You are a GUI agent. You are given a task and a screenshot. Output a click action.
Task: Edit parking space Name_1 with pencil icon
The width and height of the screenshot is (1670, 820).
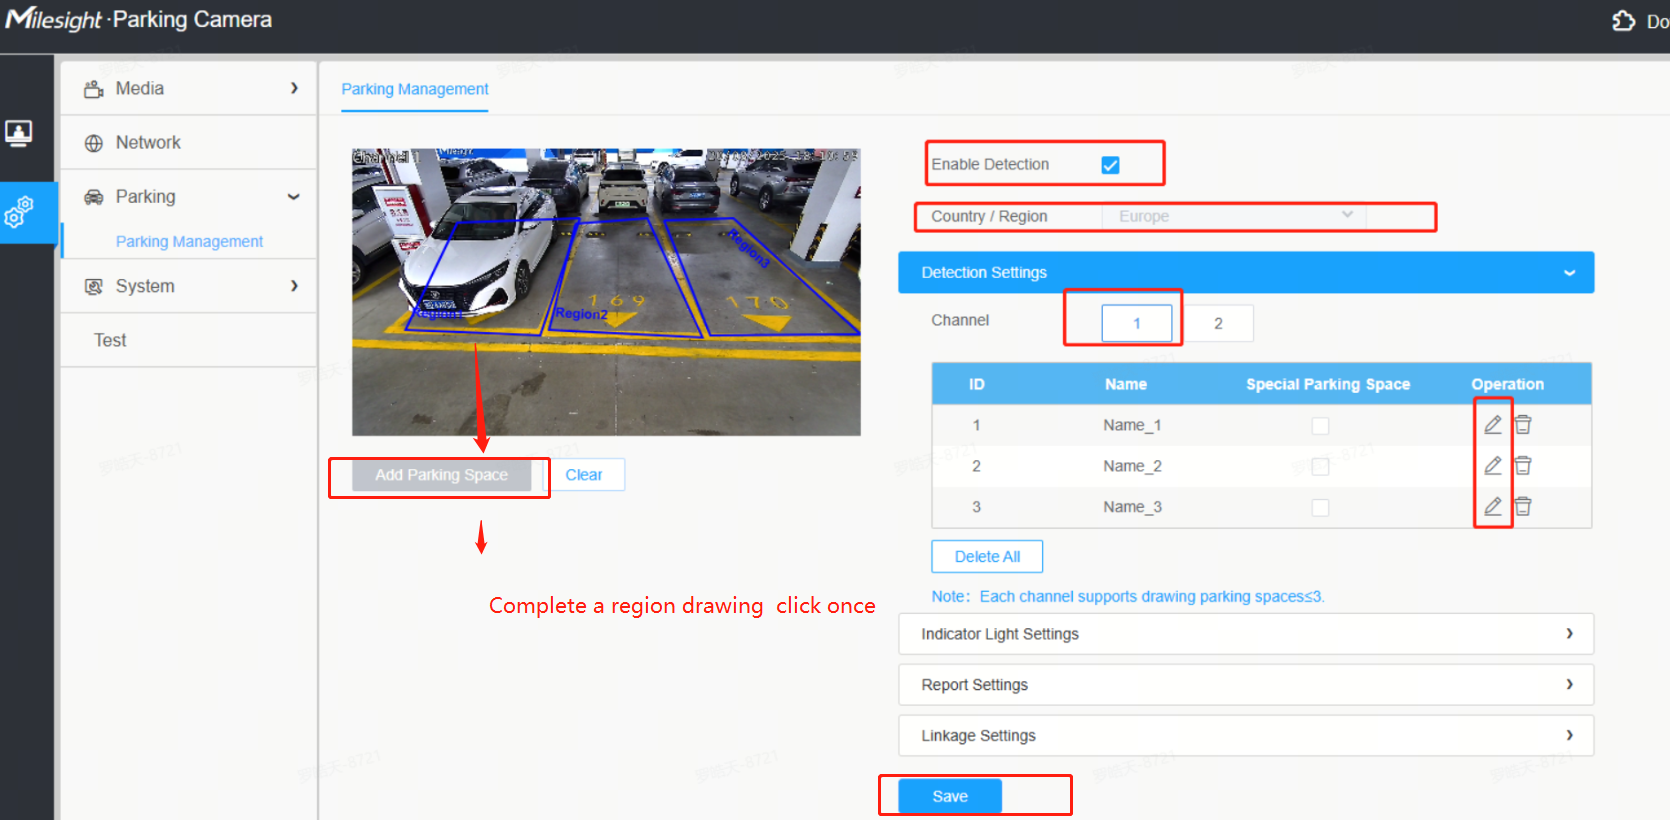click(x=1492, y=425)
